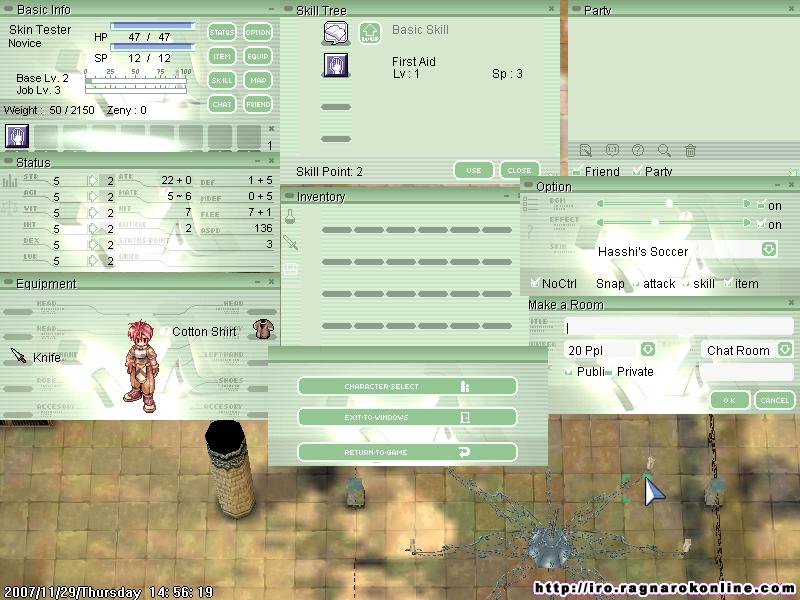This screenshot has height=600, width=800.
Task: Toggle the NoCtrl checkbox
Action: click(535, 282)
